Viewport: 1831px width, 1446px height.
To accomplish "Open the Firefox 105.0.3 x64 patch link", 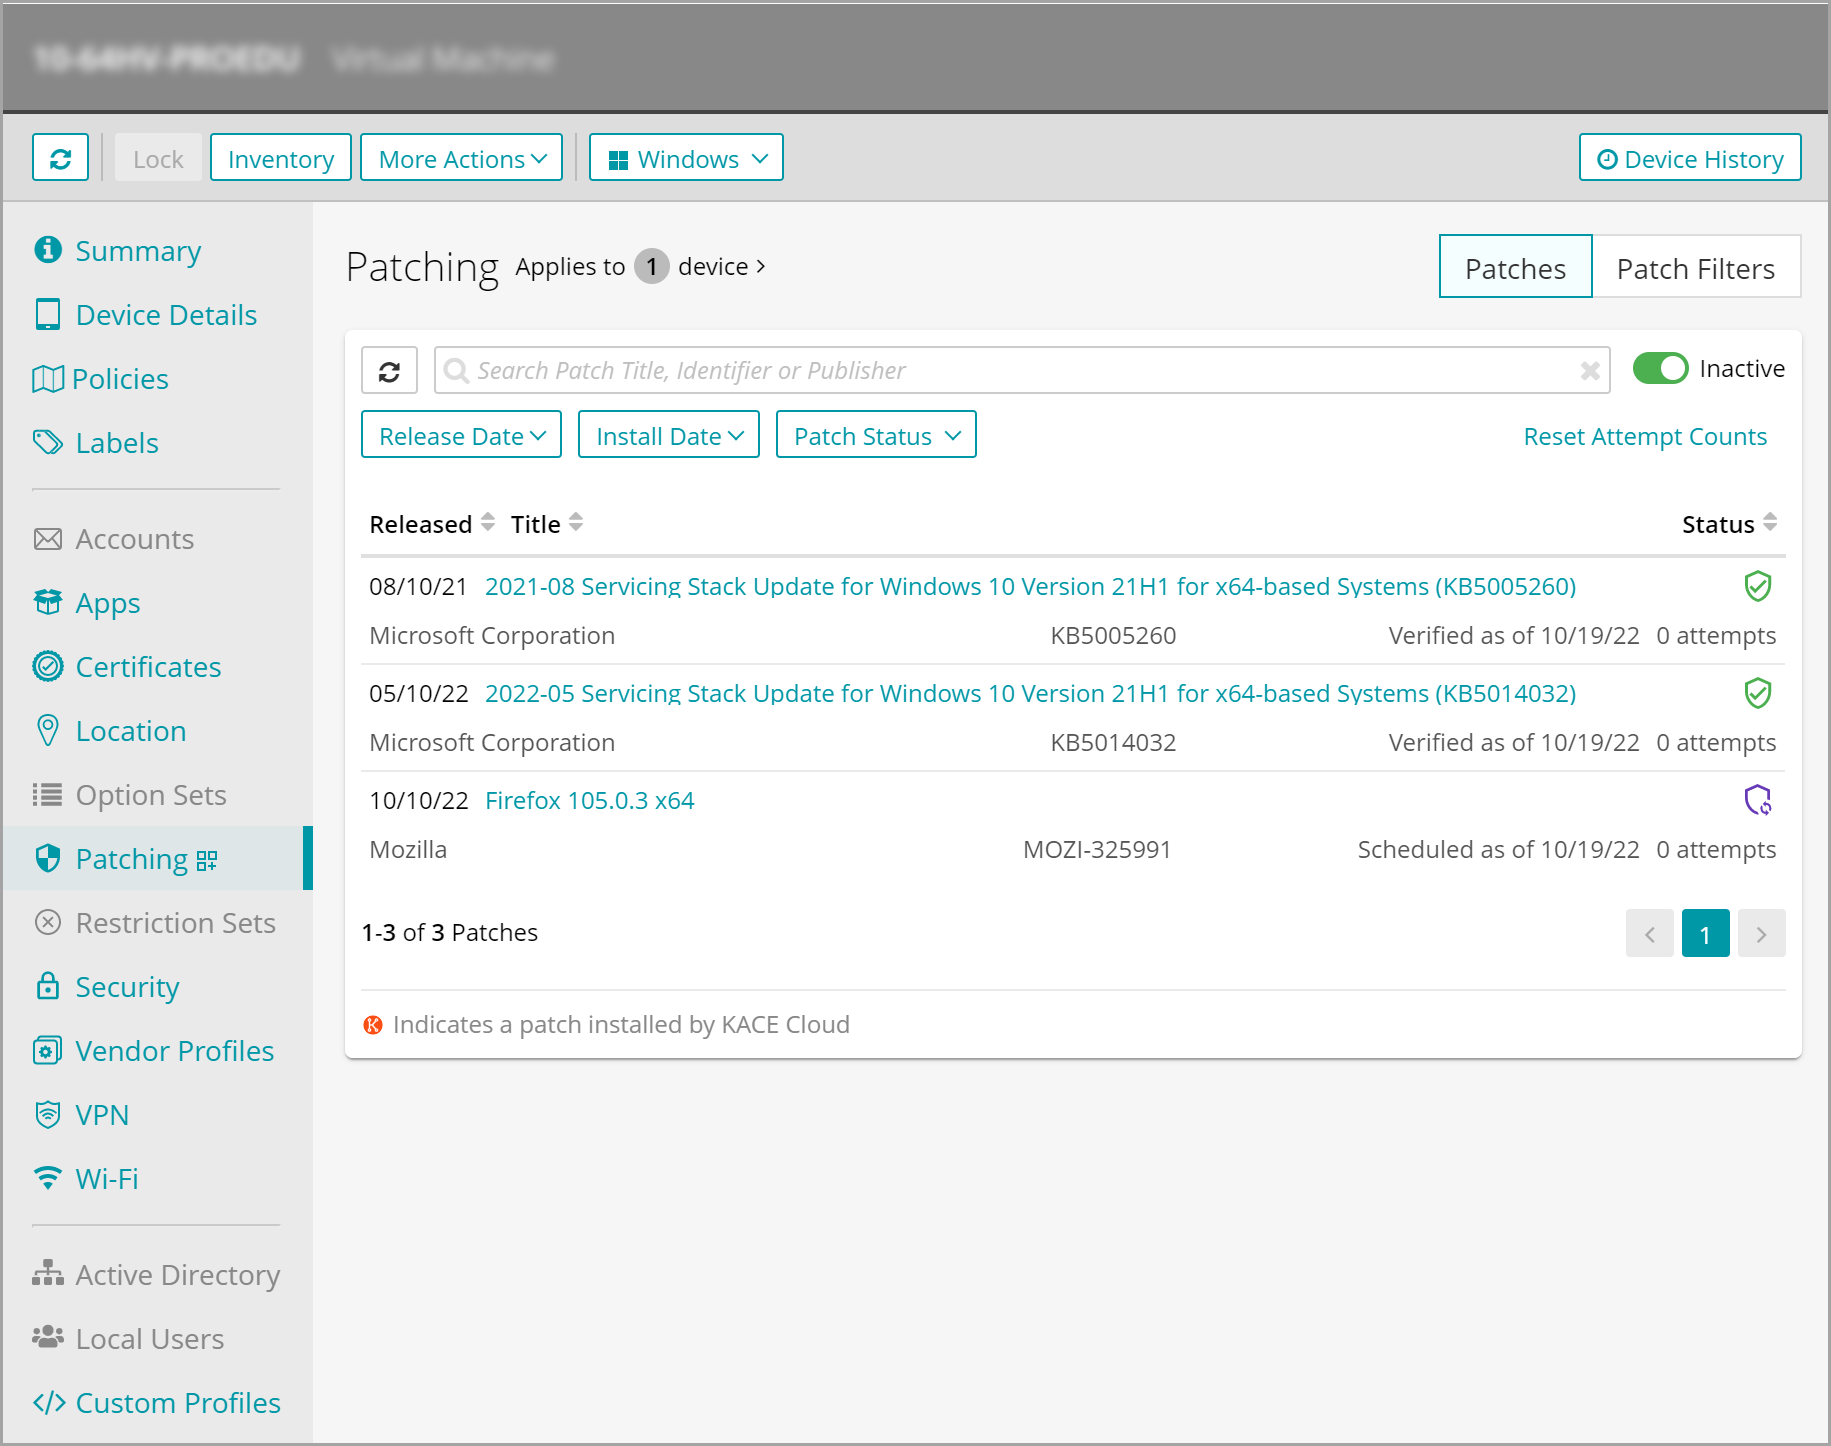I will click(x=589, y=801).
